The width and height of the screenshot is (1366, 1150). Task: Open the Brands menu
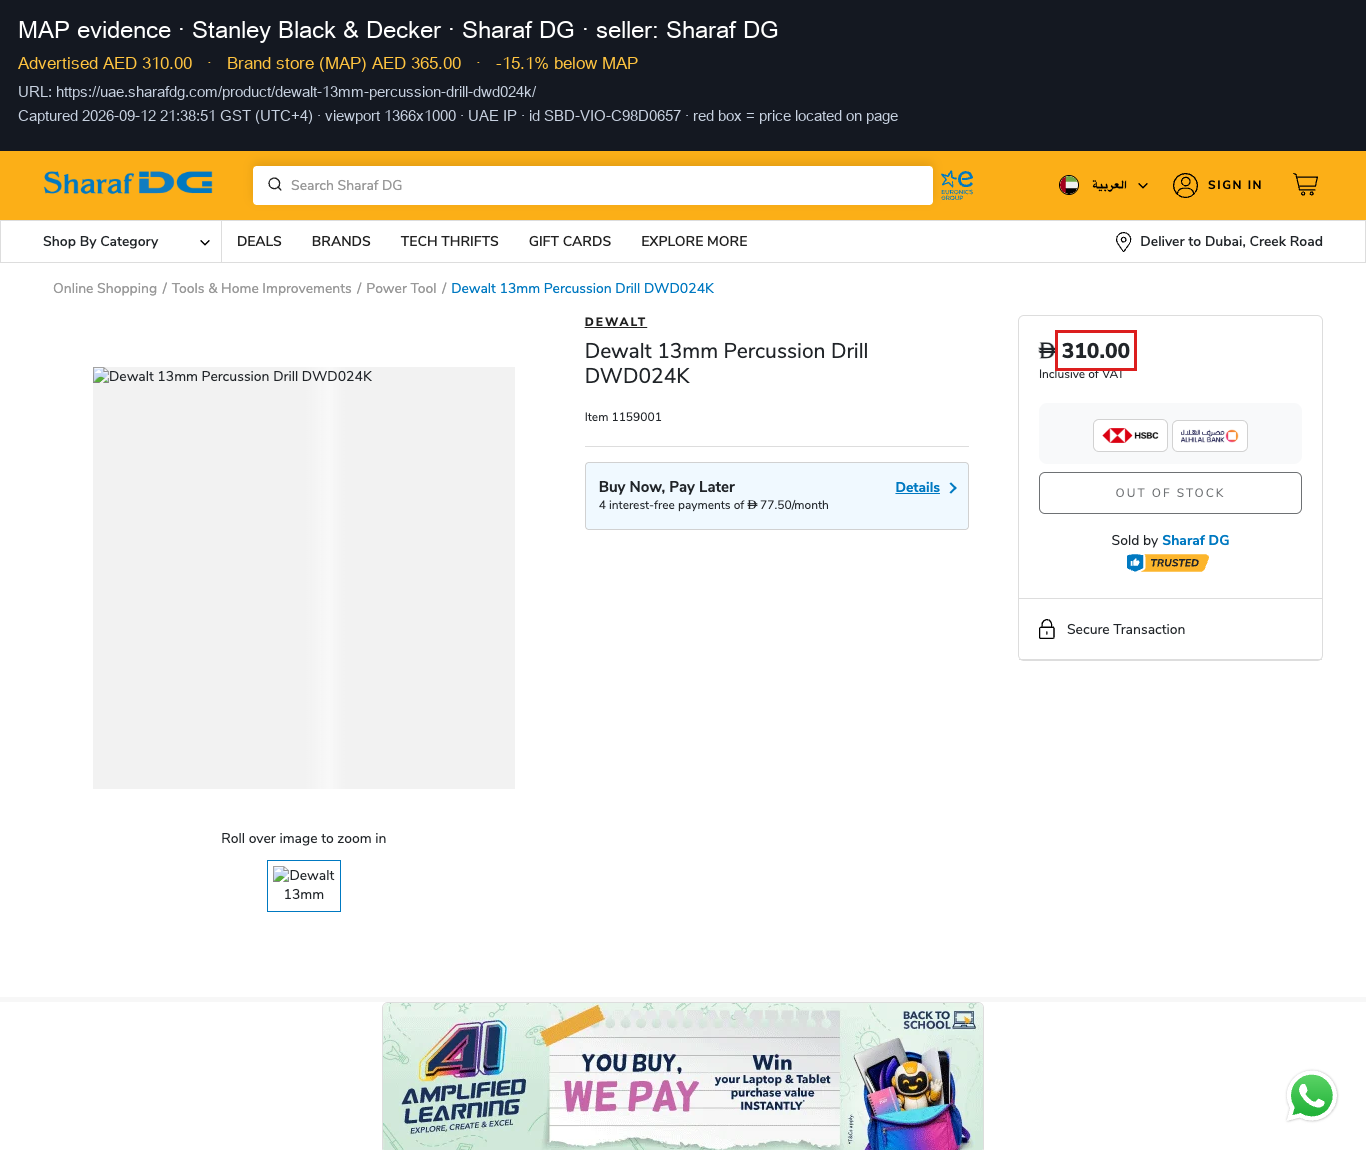tap(341, 242)
